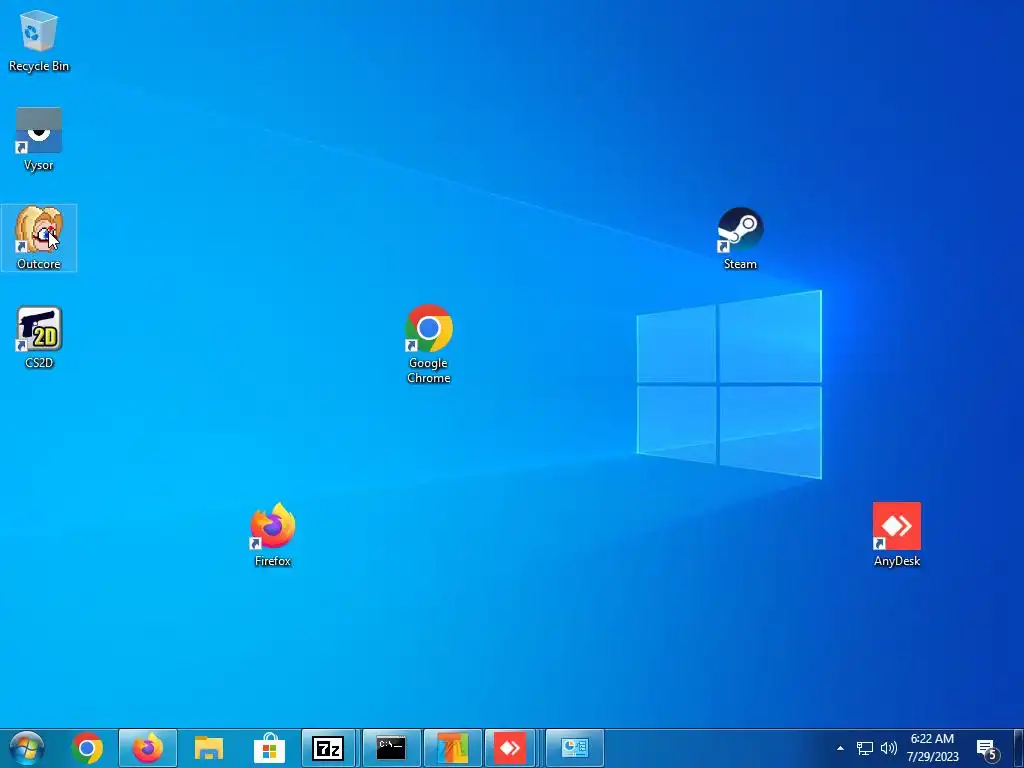Open the clock showing 6:22 AM

[x=933, y=748]
